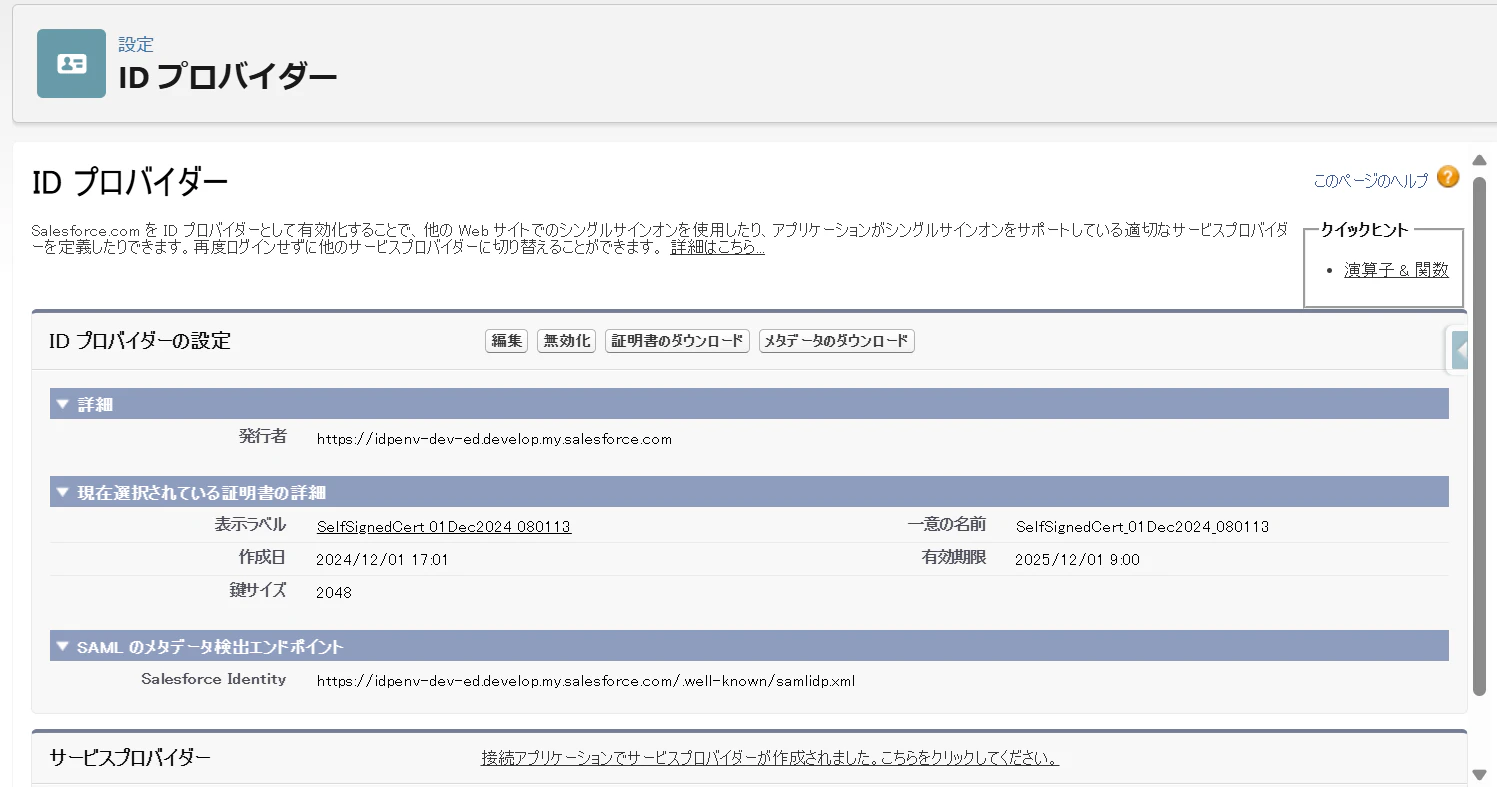1497x787 pixels.
Task: Open the SelfSignedCert 01Dec2024 080113 certificate link
Action: click(444, 526)
